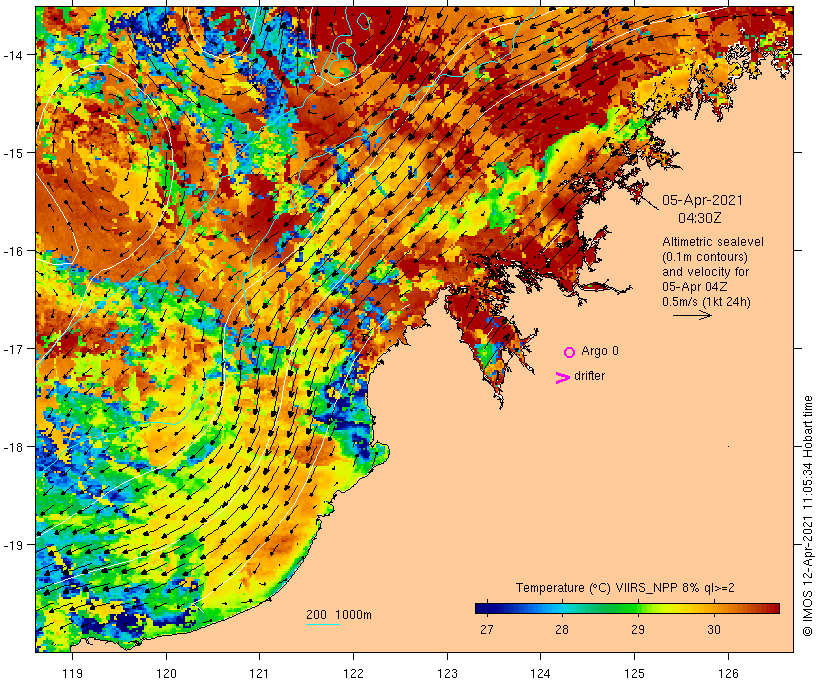Click the magenta drifter legend marker
This screenshot has width=820, height=680.
[x=563, y=378]
